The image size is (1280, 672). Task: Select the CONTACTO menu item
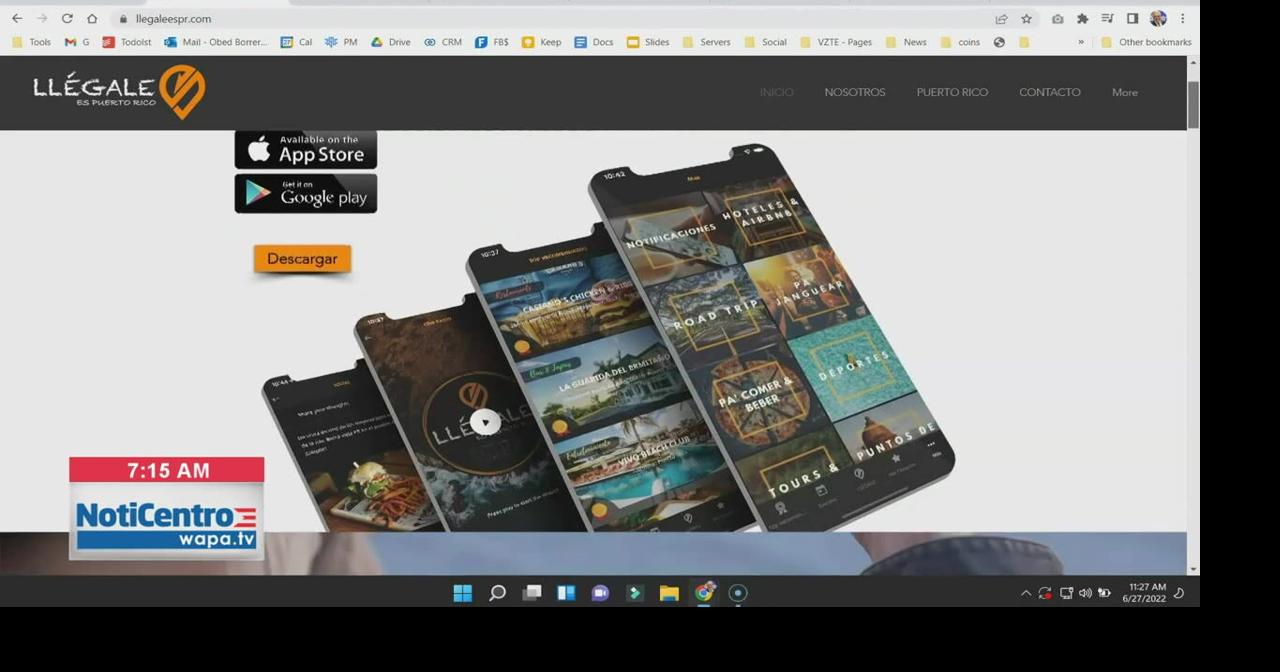[1049, 92]
